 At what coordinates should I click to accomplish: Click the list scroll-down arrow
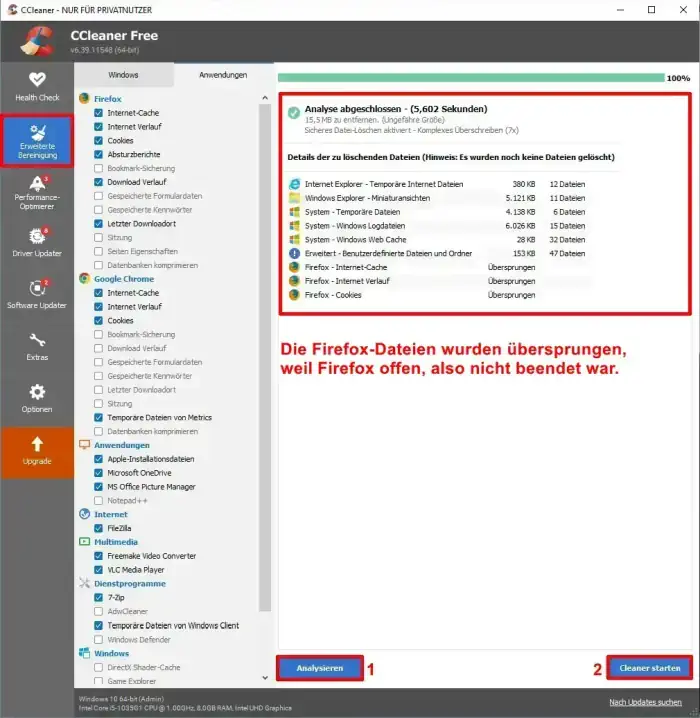point(265,678)
